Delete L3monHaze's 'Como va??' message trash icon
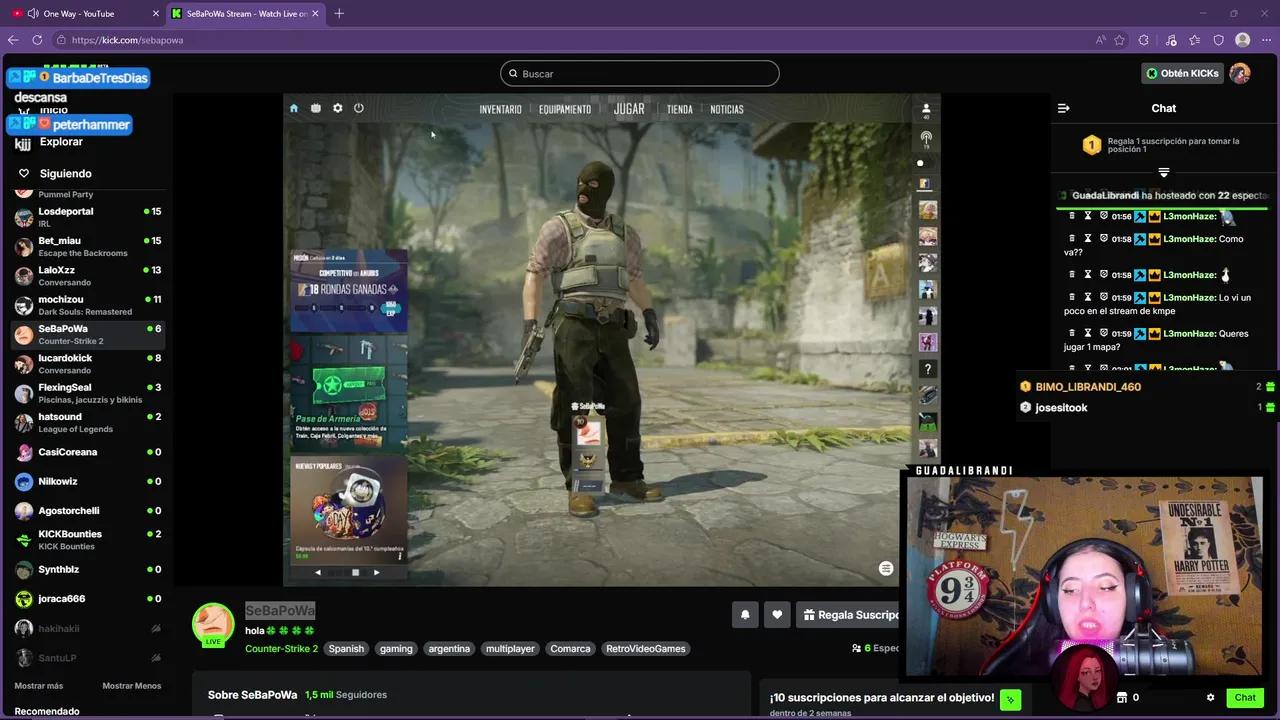This screenshot has height=720, width=1280. point(1073,239)
